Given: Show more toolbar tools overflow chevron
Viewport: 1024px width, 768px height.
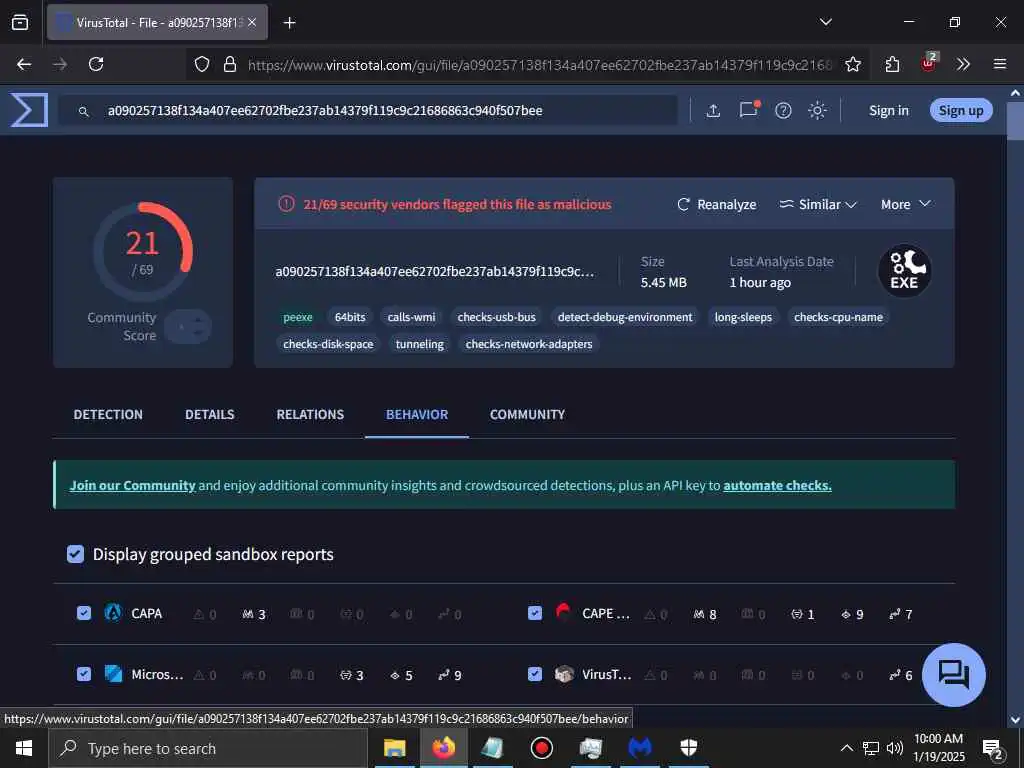Looking at the screenshot, I should tap(963, 64).
